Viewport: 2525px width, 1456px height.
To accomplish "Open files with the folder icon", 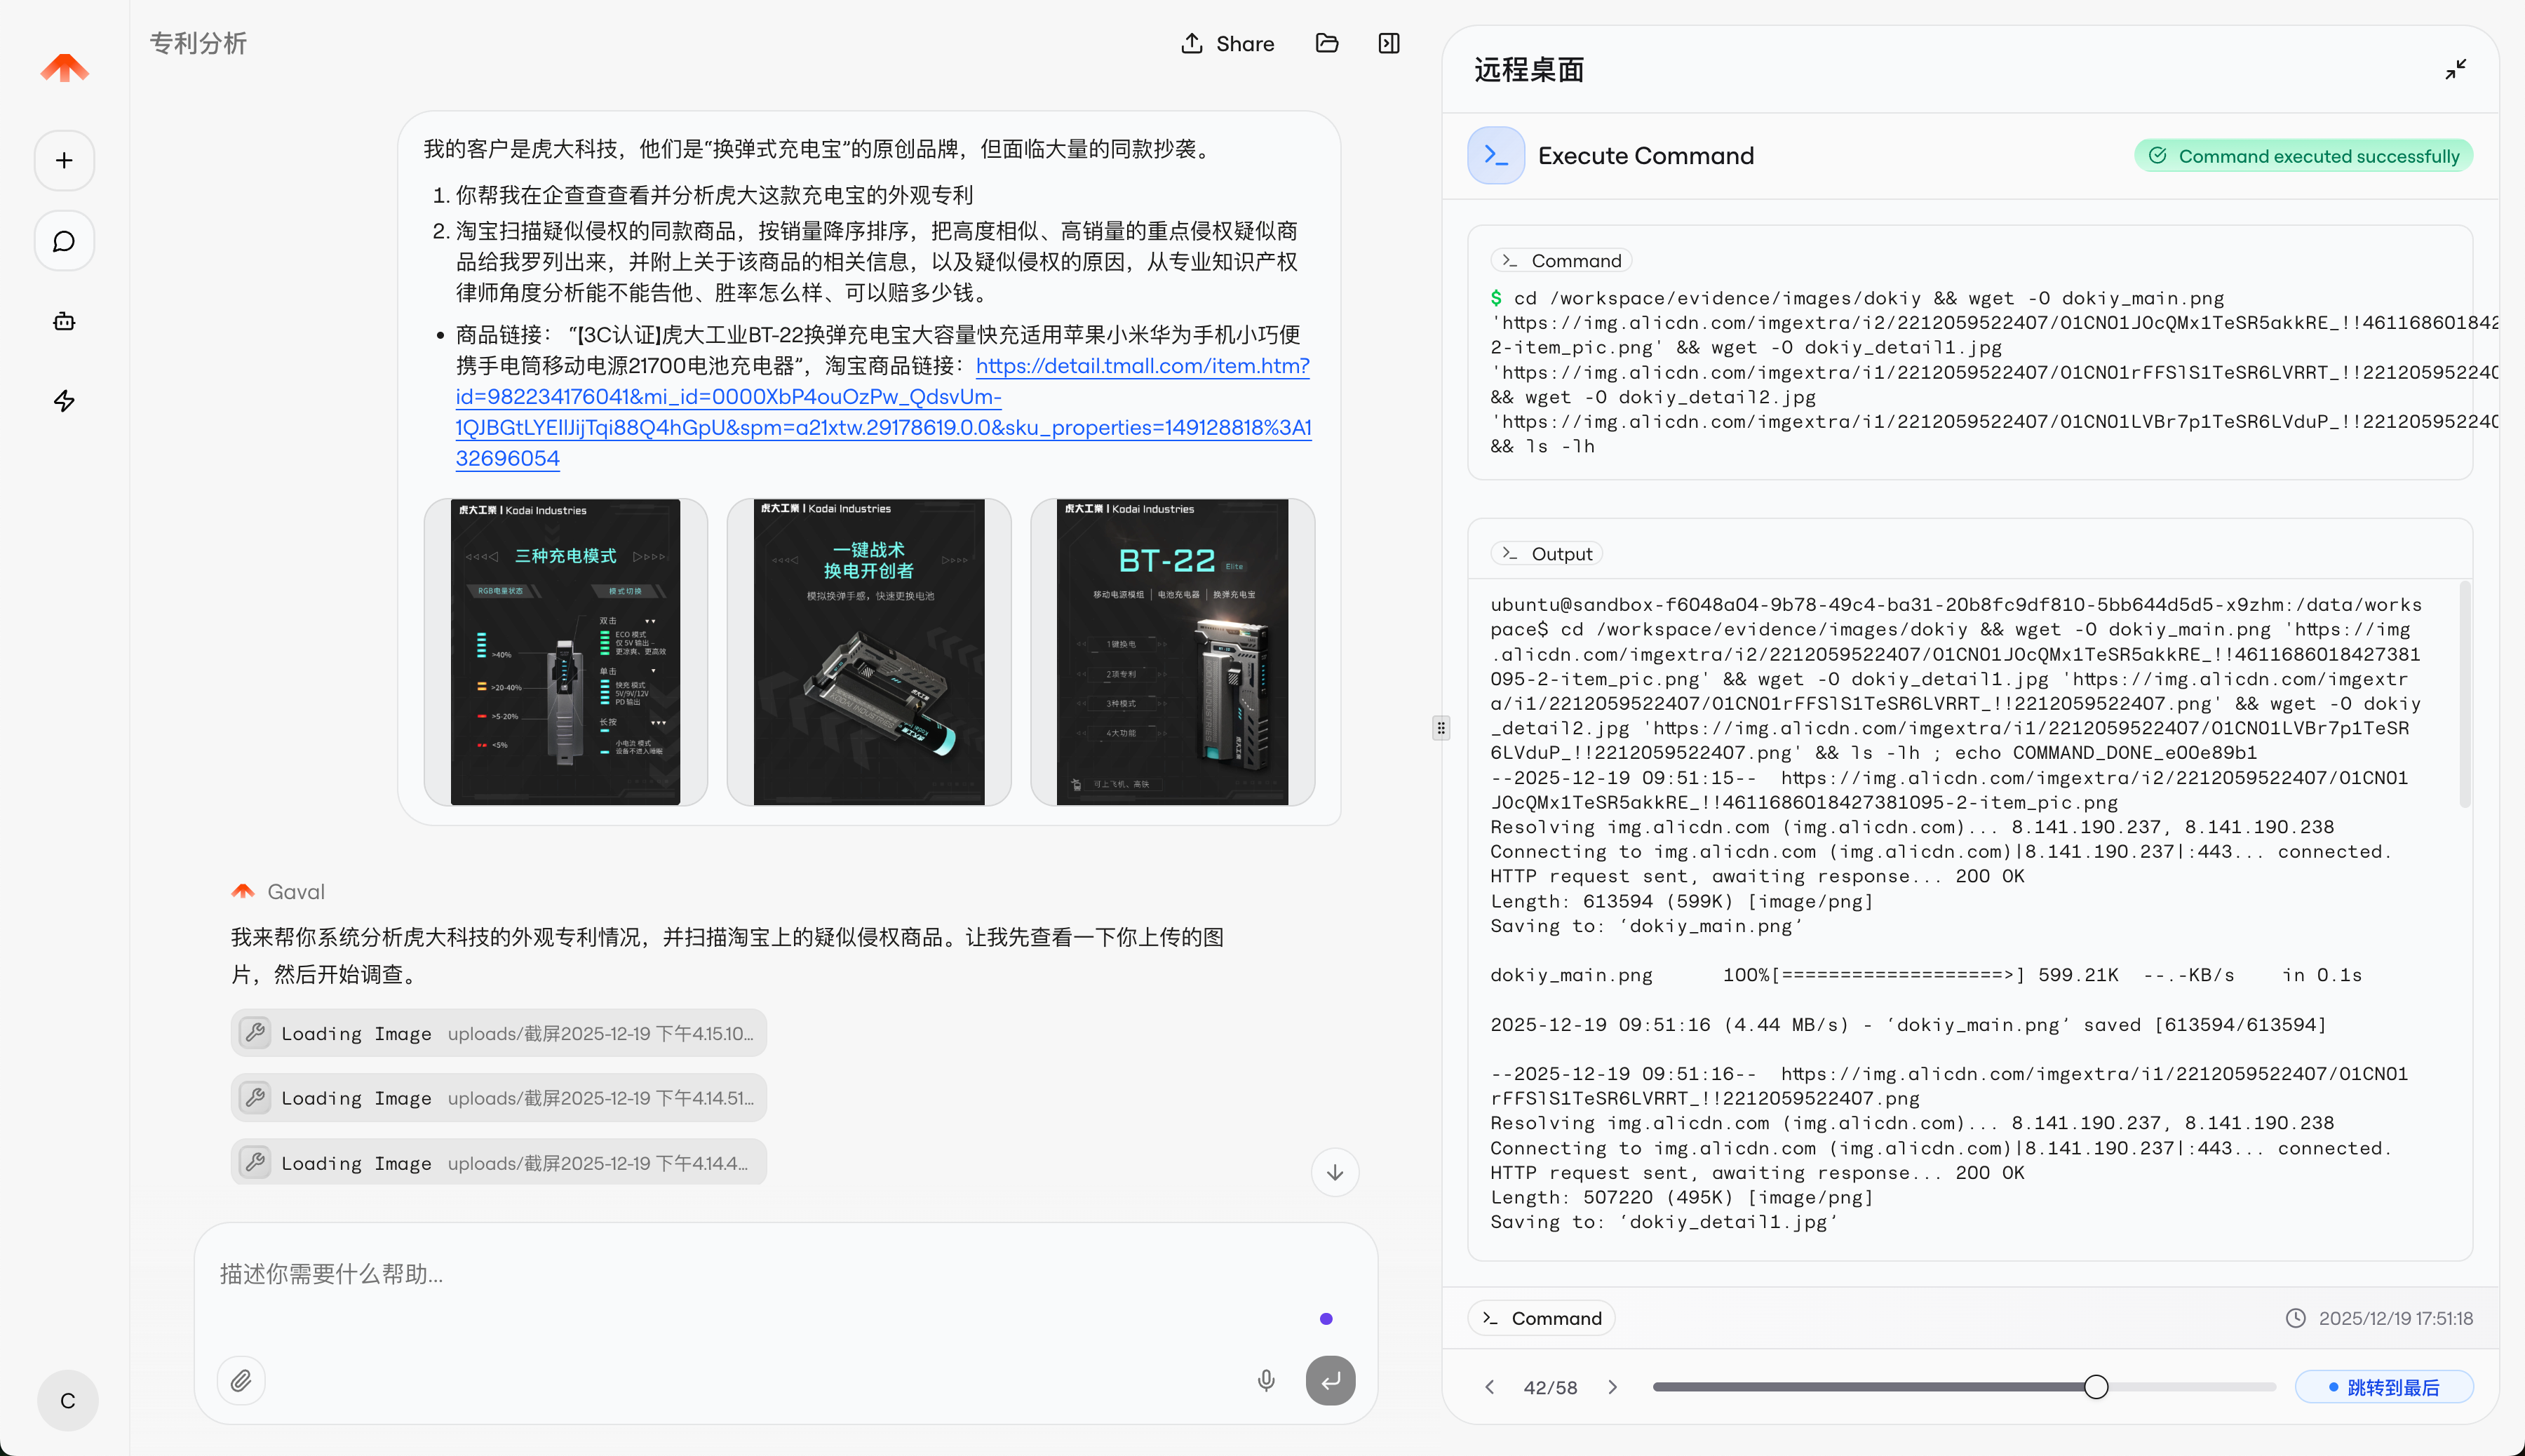I will [1326, 43].
